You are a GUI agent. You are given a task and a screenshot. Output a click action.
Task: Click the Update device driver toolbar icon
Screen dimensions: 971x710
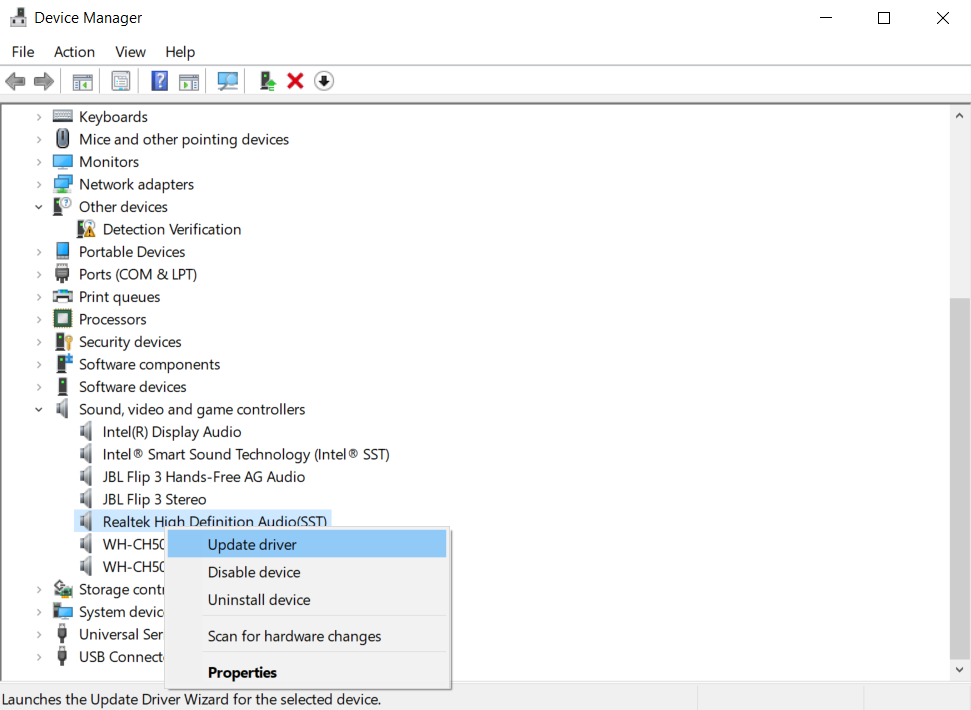point(268,81)
